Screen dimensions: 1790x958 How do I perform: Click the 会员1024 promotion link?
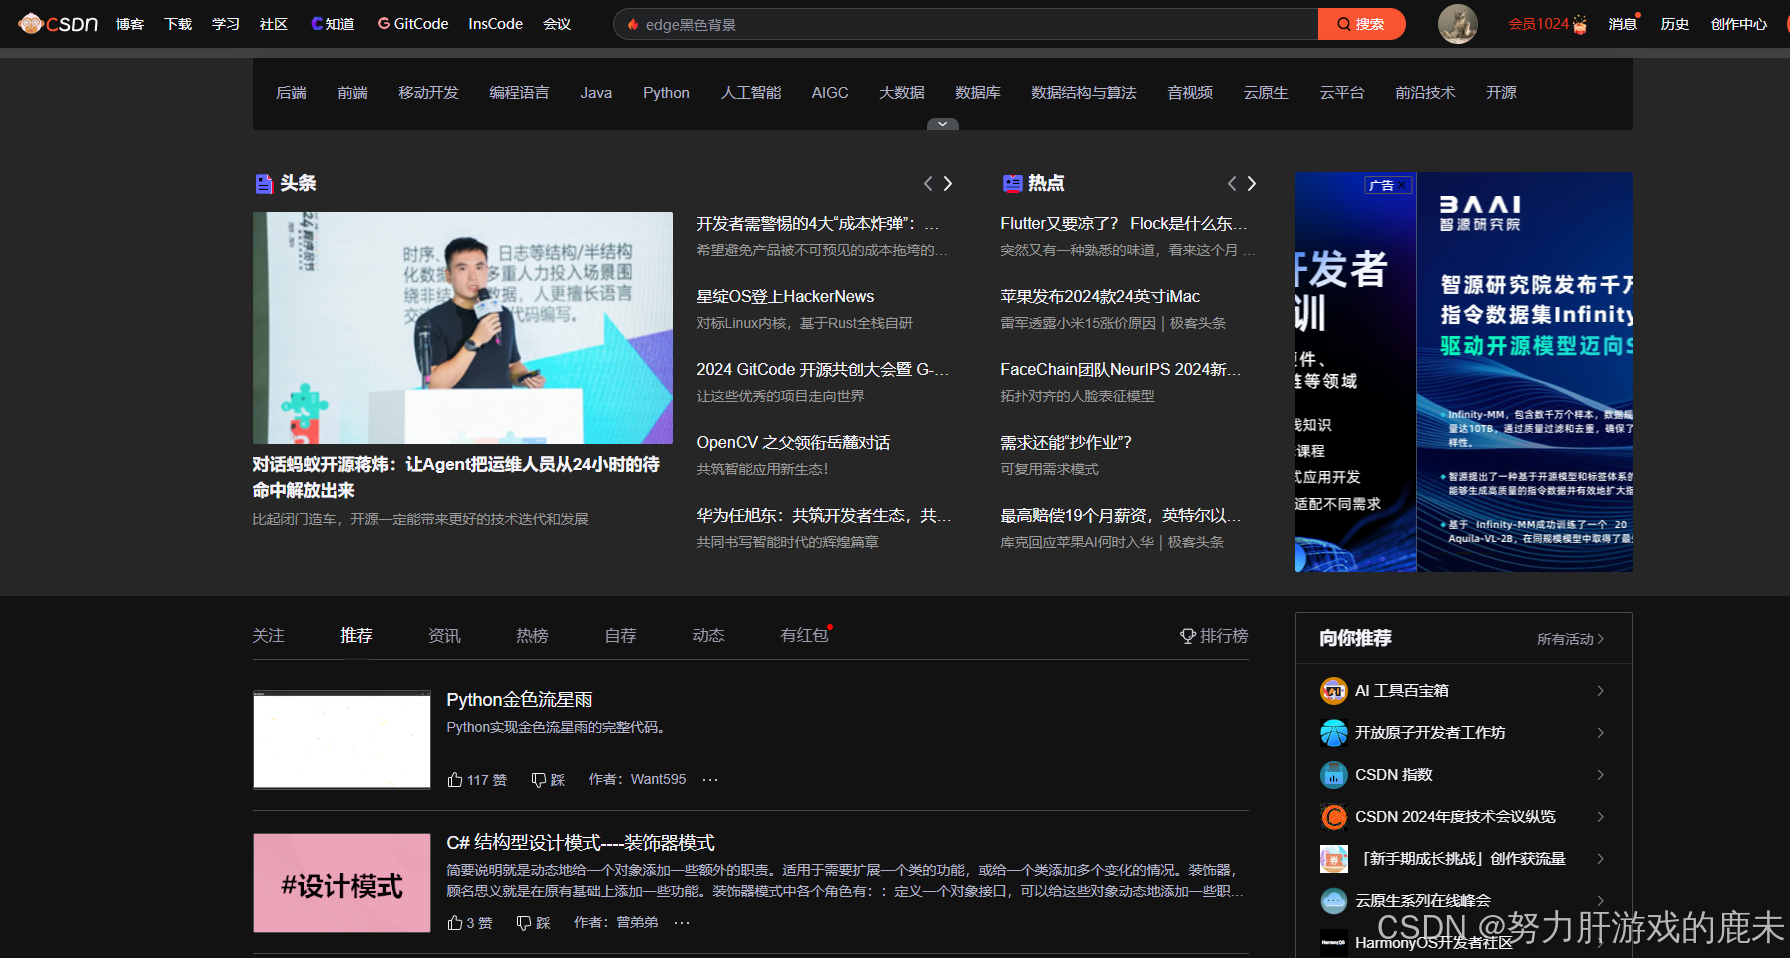(1547, 24)
